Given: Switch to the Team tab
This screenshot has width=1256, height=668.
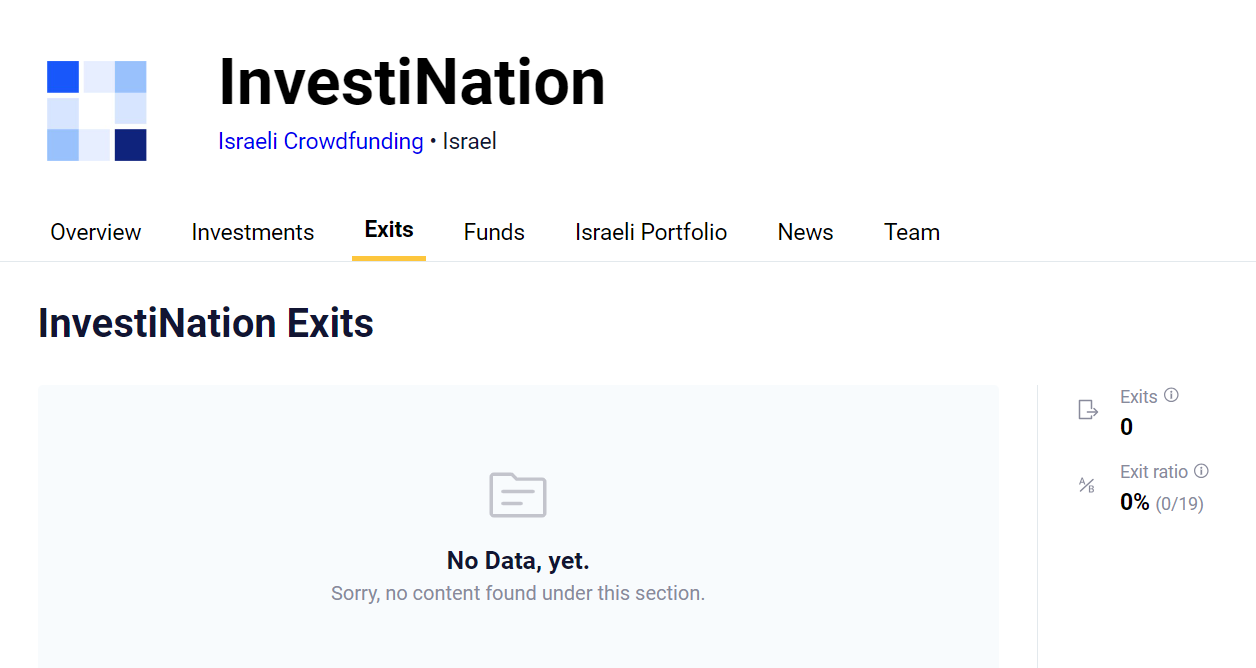Looking at the screenshot, I should [912, 232].
